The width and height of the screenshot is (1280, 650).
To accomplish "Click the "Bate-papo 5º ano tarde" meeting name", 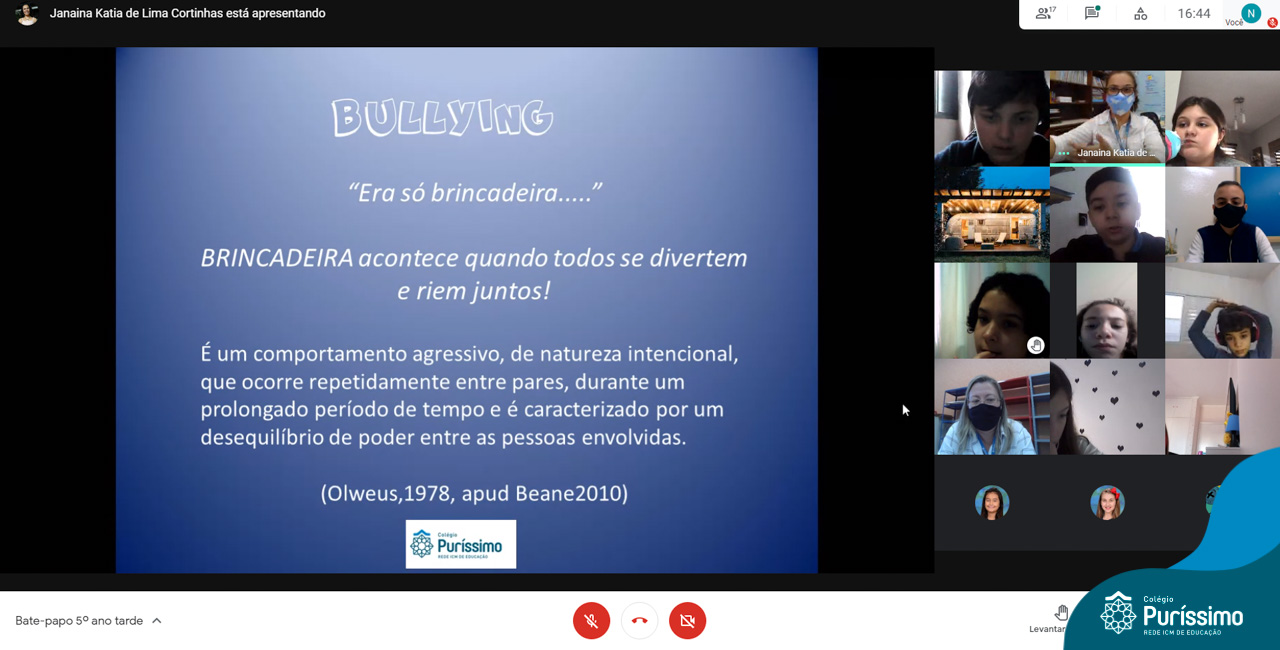I will pos(79,621).
